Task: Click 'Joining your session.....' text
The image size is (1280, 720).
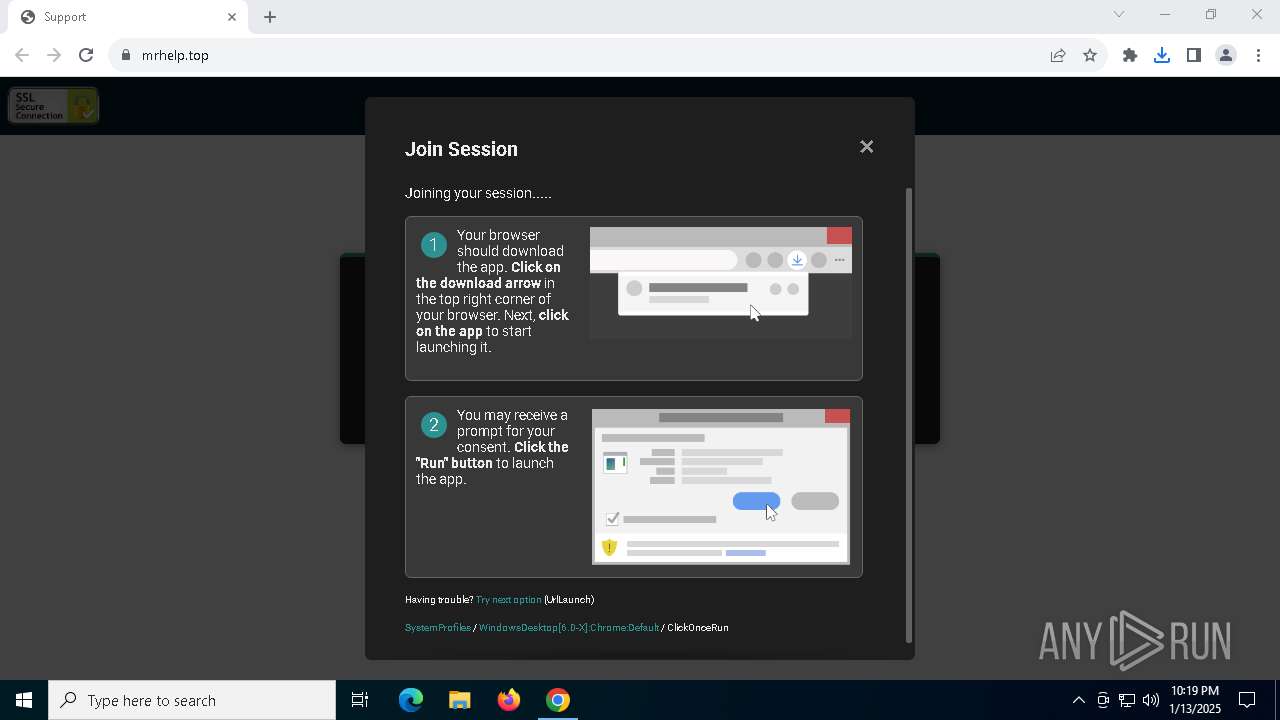Action: point(478,193)
